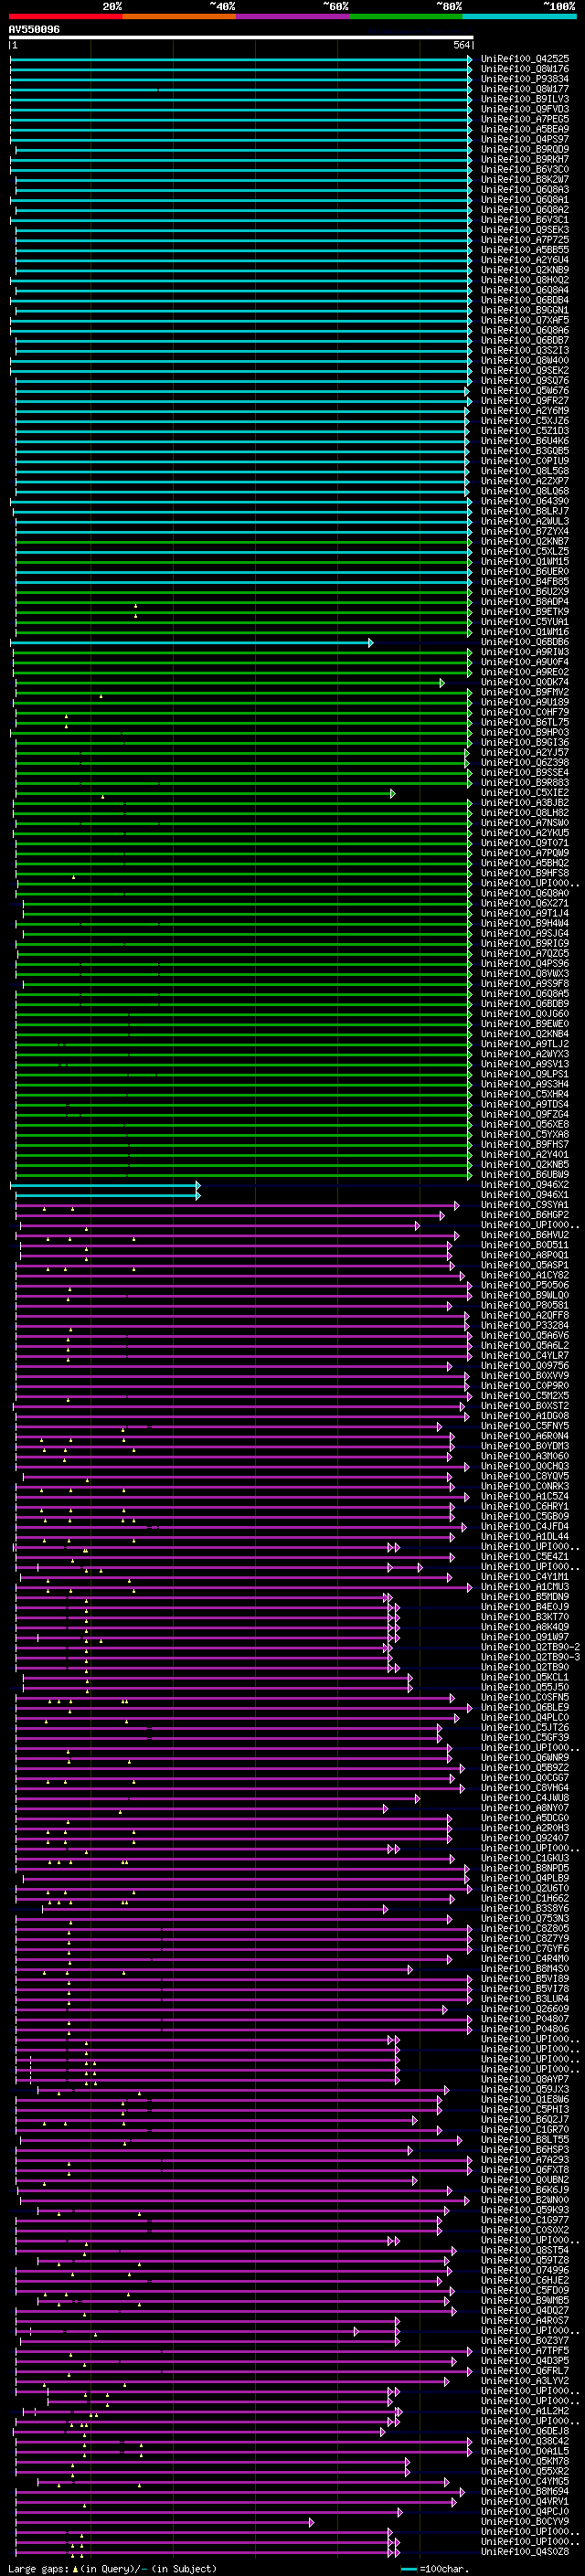
Task: Click the UniRef100_B6K6J9 label
Action: coord(525,2190)
